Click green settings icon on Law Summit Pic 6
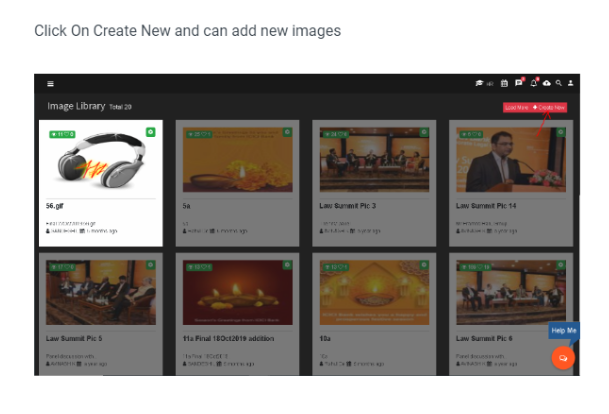Screen dimensions: 609x414 561,265
